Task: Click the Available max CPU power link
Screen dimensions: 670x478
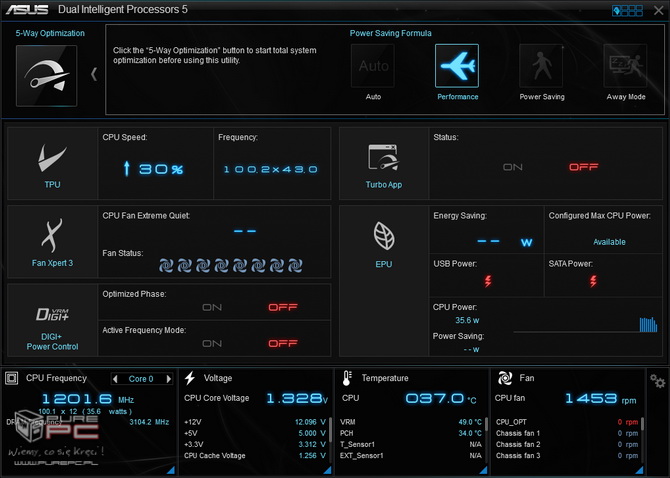Action: [x=609, y=242]
